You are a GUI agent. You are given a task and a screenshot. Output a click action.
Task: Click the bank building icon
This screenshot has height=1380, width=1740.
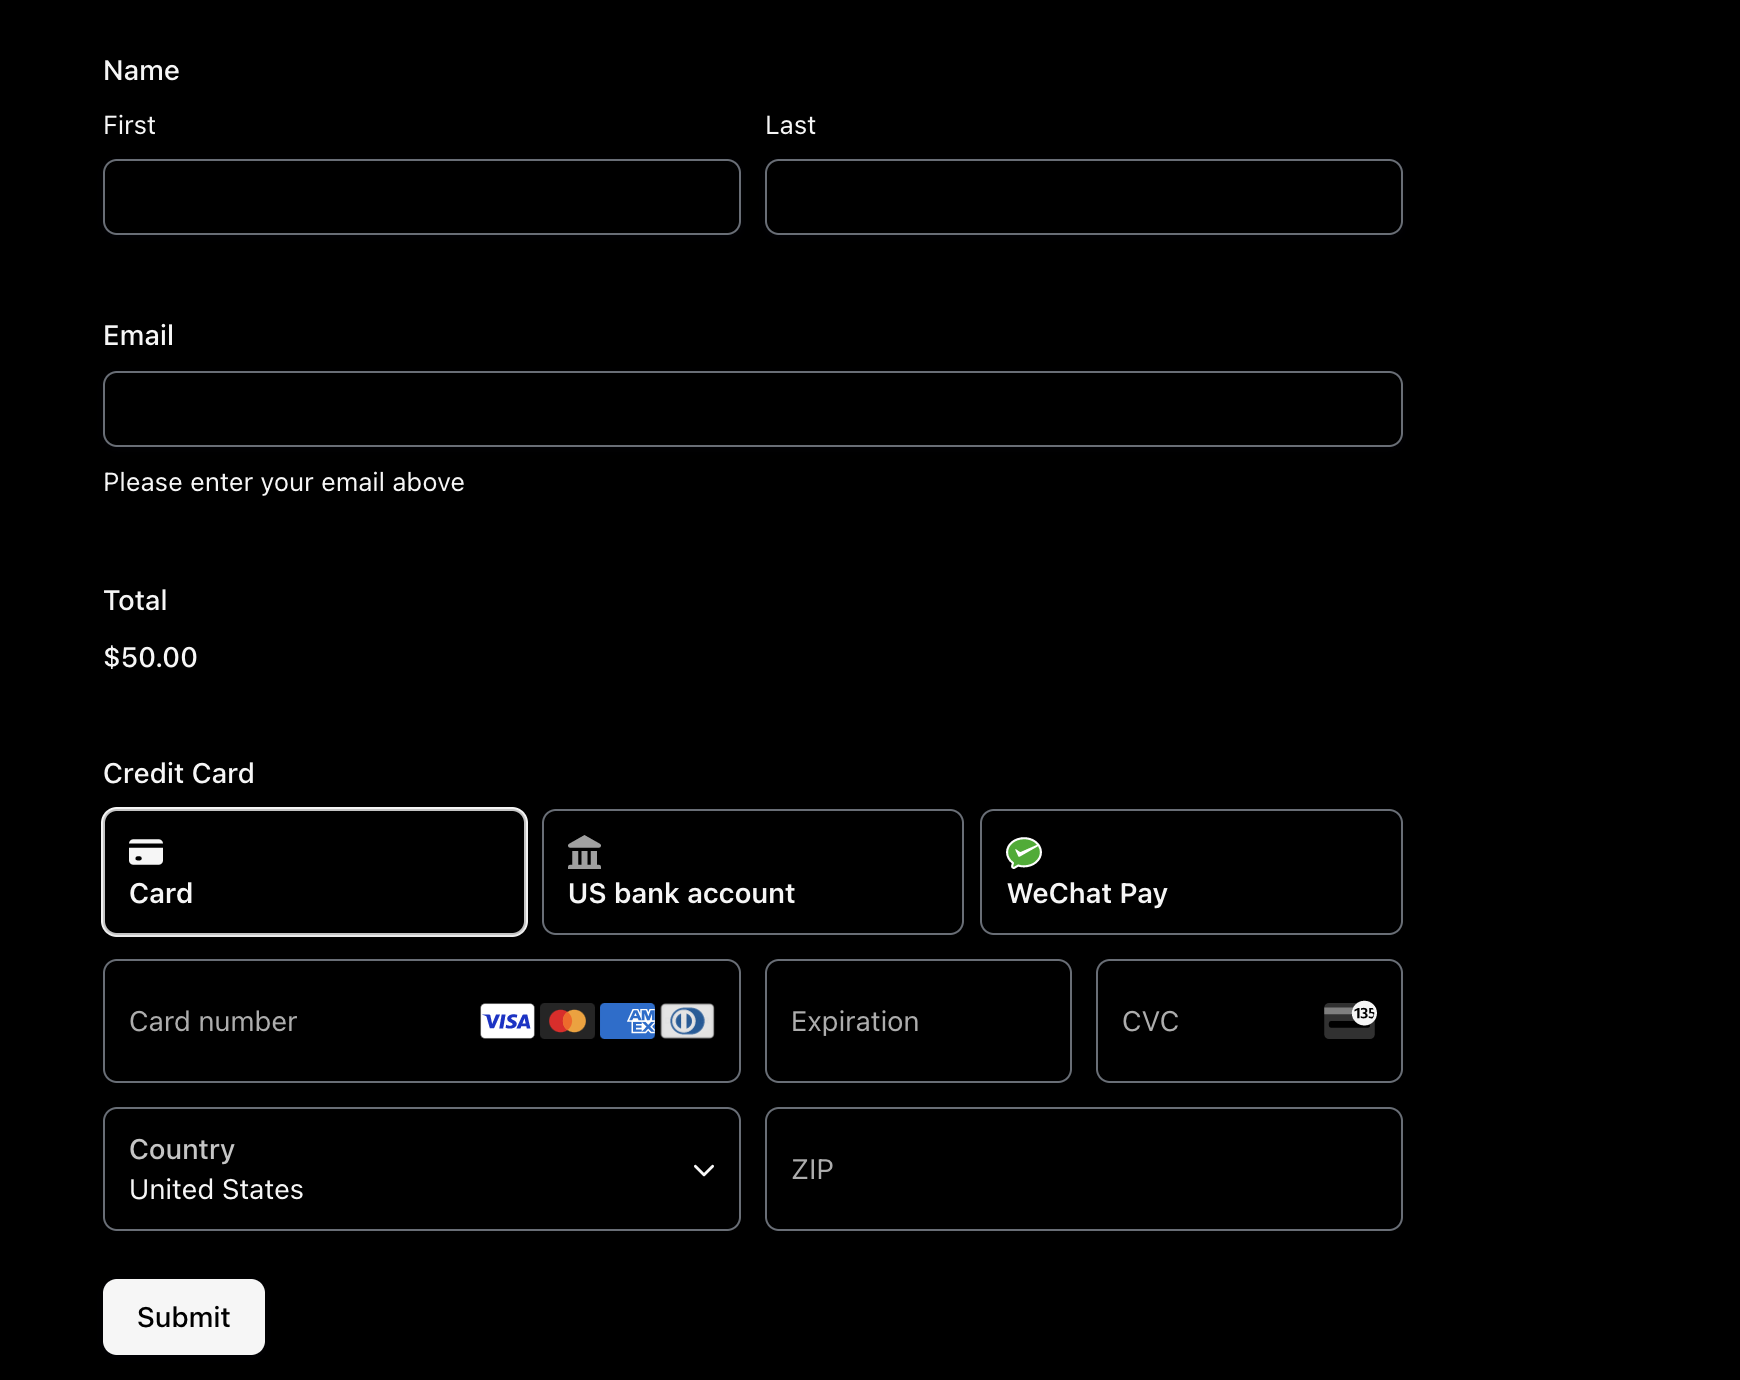(585, 852)
